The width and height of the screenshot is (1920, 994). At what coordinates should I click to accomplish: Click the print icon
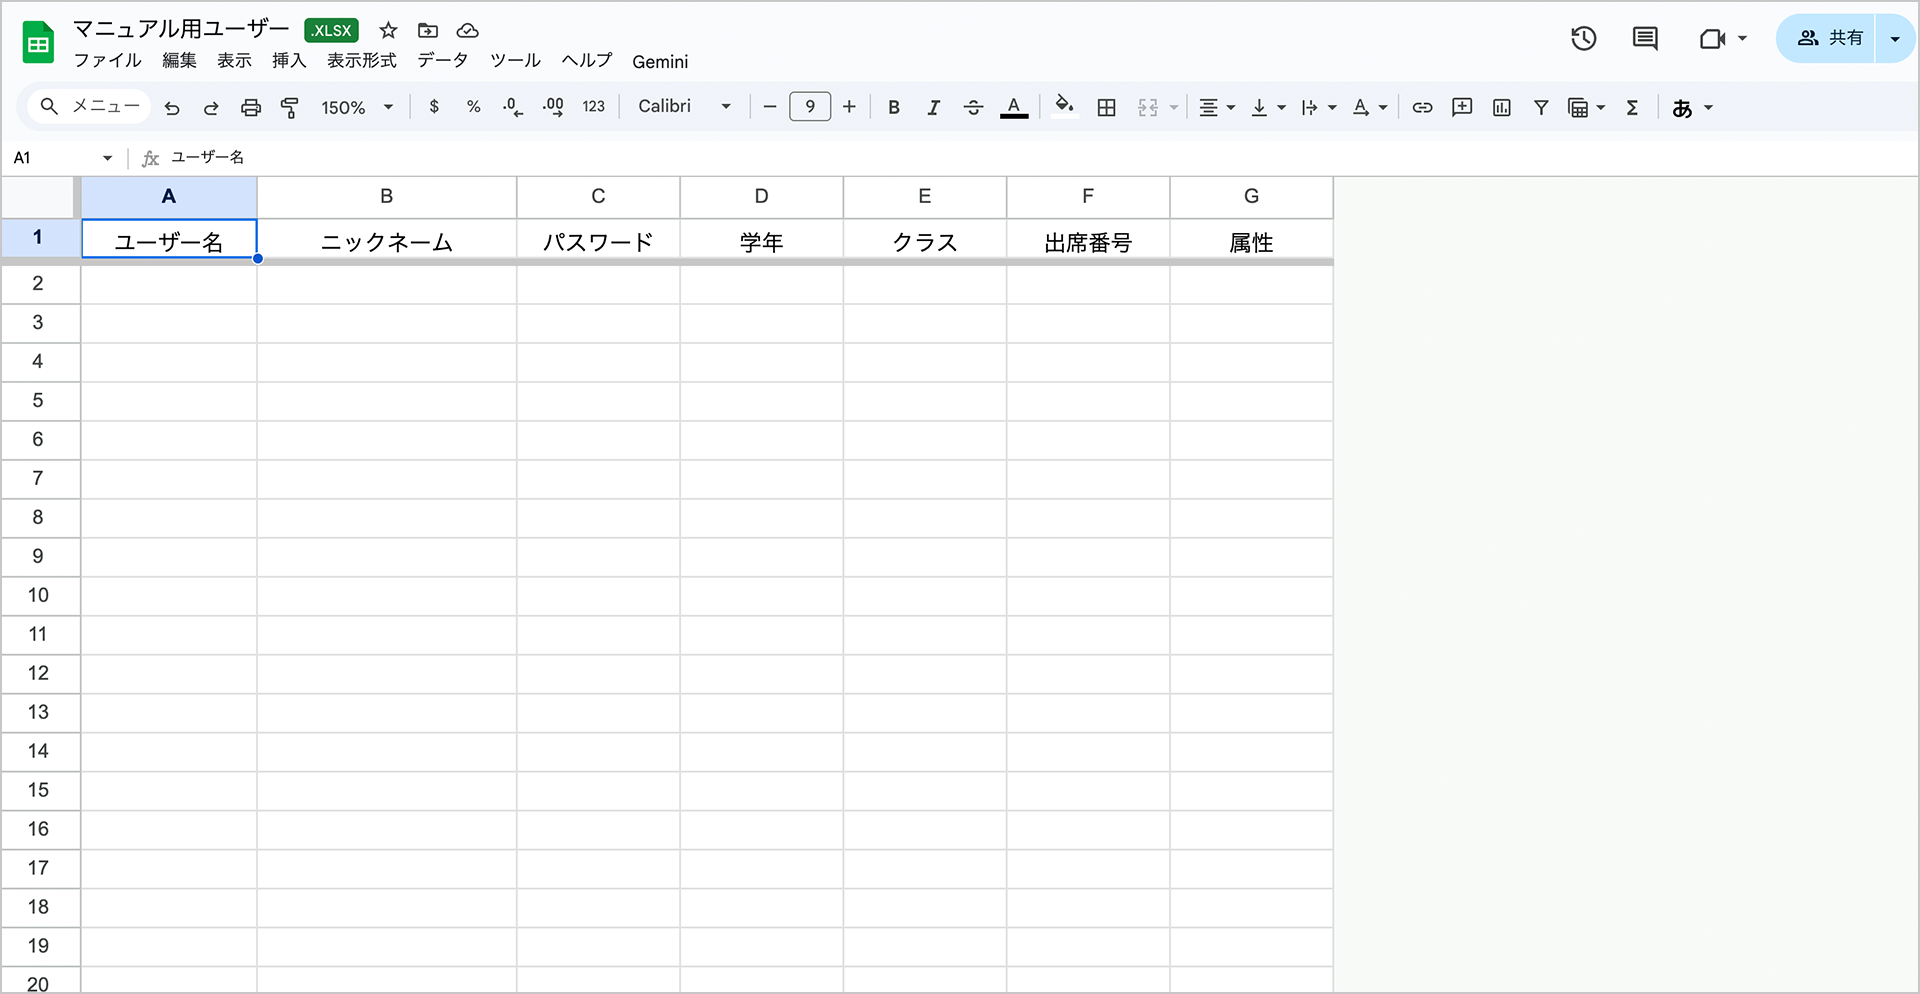pos(251,108)
